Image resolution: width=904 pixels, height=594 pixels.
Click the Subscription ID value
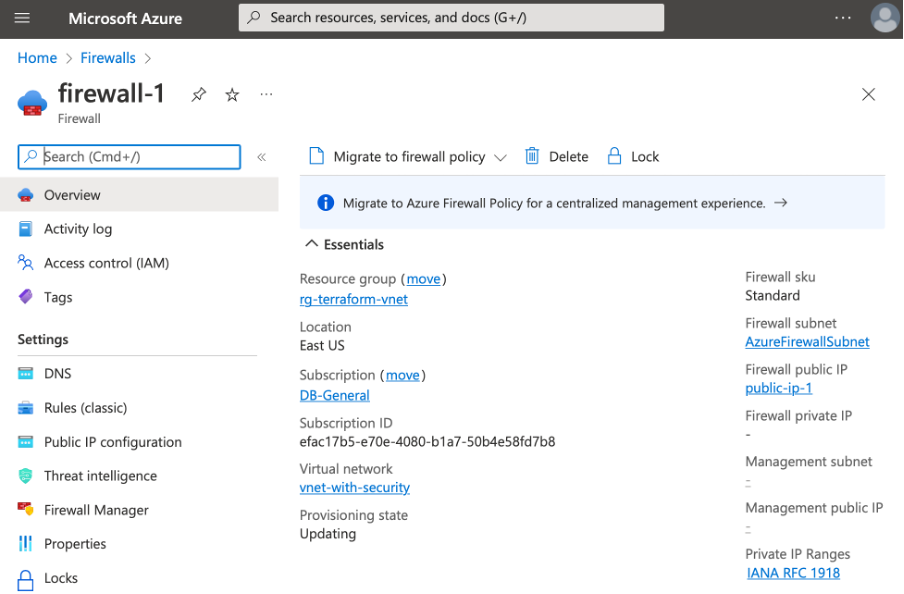coord(427,442)
